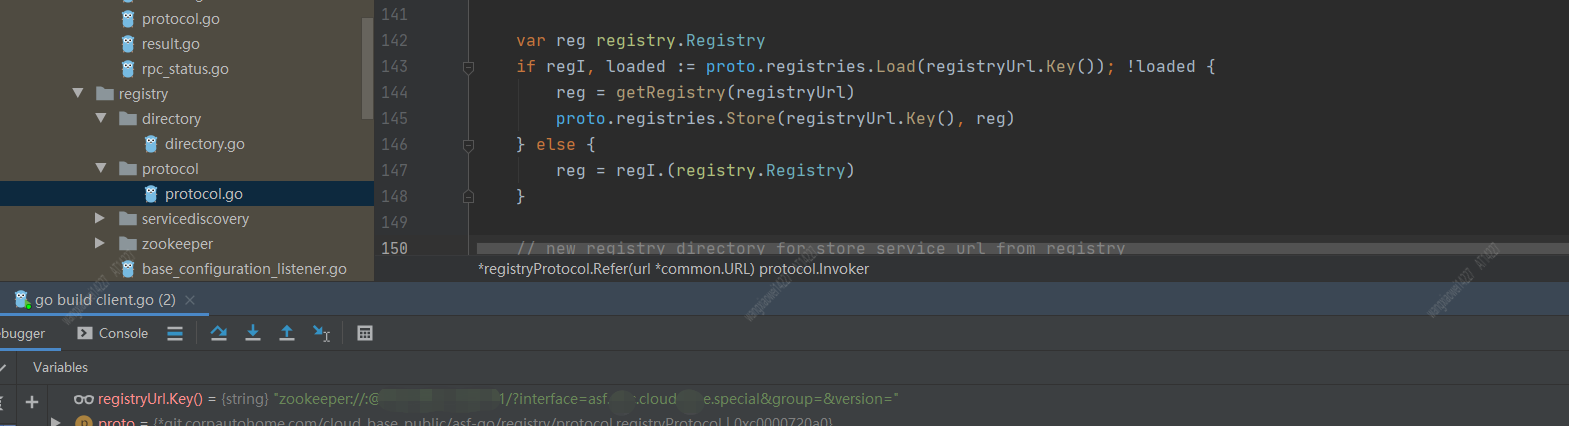Click the servicediscovery folder icon

click(x=128, y=218)
